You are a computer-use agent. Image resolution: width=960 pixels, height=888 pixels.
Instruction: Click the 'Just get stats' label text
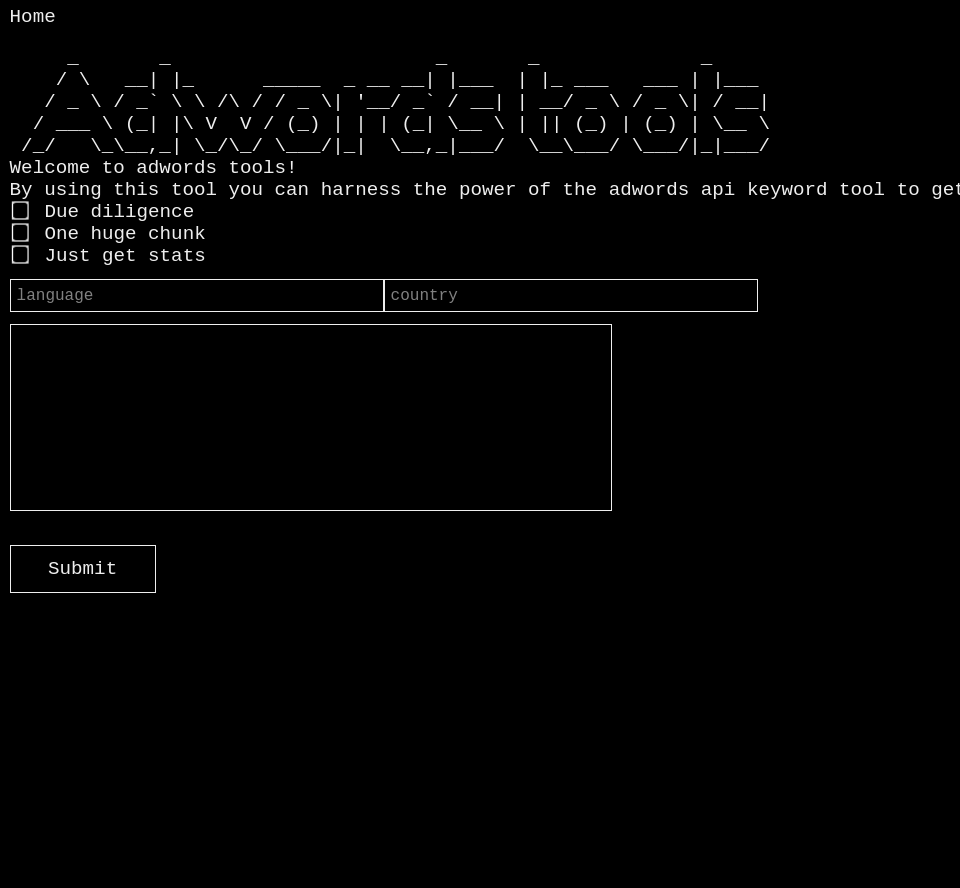(125, 256)
